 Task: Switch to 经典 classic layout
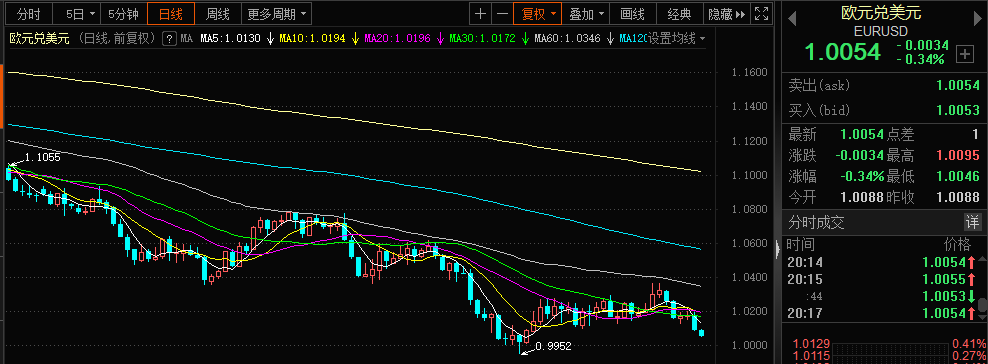point(679,13)
